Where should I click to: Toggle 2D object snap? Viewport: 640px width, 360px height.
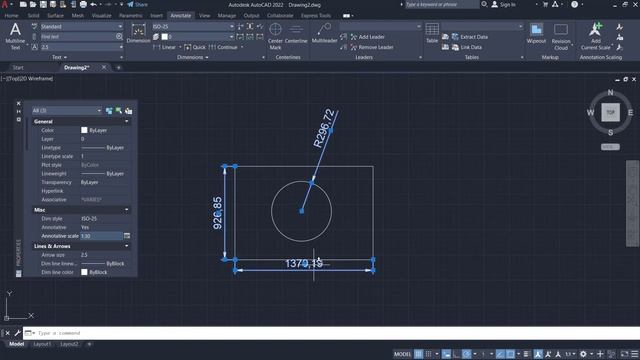(511, 354)
